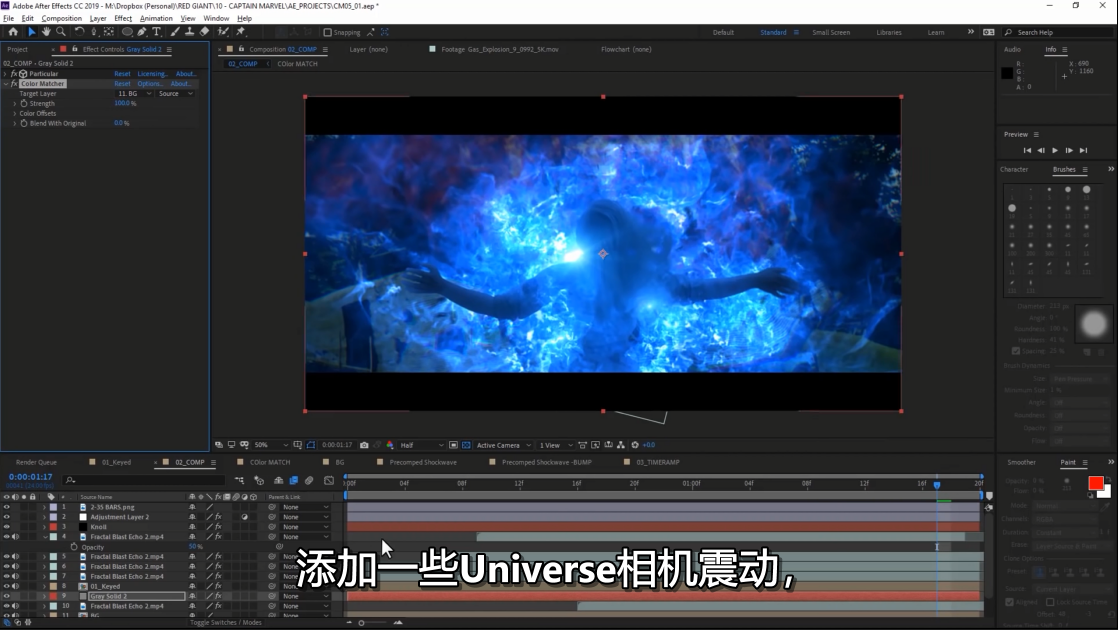Hide the Adjustment Layer 2 layer
The width and height of the screenshot is (1118, 630).
click(x=6, y=517)
